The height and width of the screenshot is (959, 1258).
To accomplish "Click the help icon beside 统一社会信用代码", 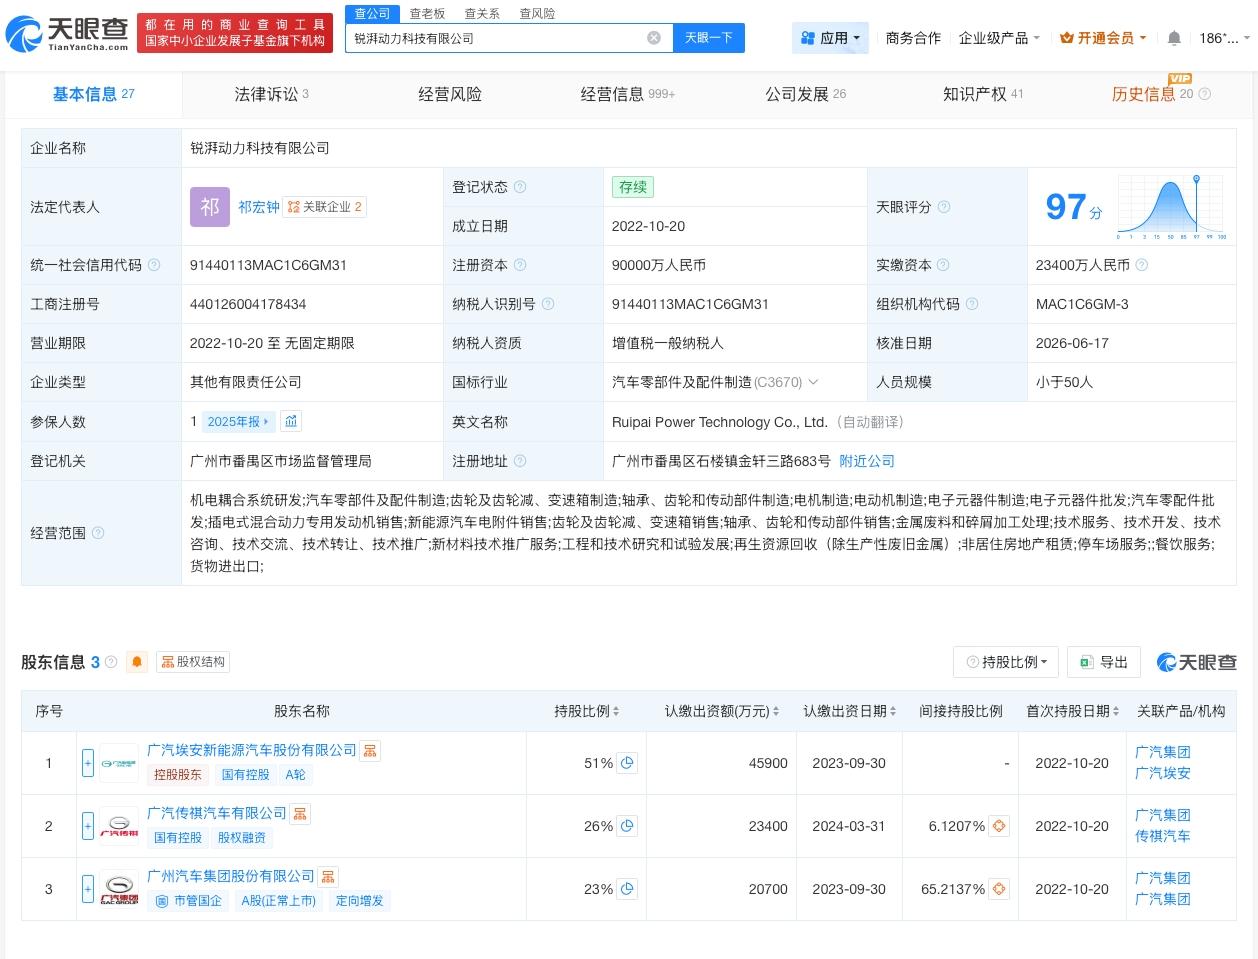I will 154,265.
